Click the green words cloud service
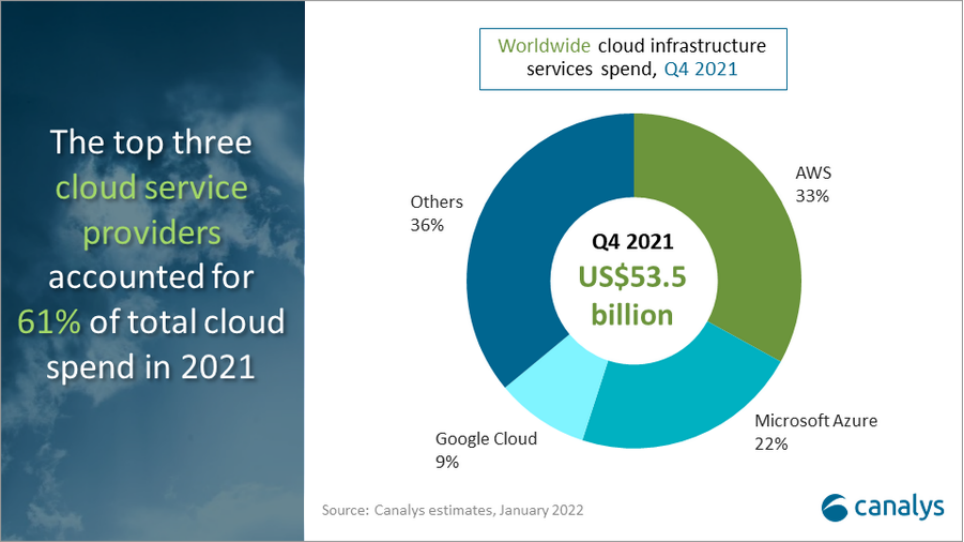 pos(151,187)
